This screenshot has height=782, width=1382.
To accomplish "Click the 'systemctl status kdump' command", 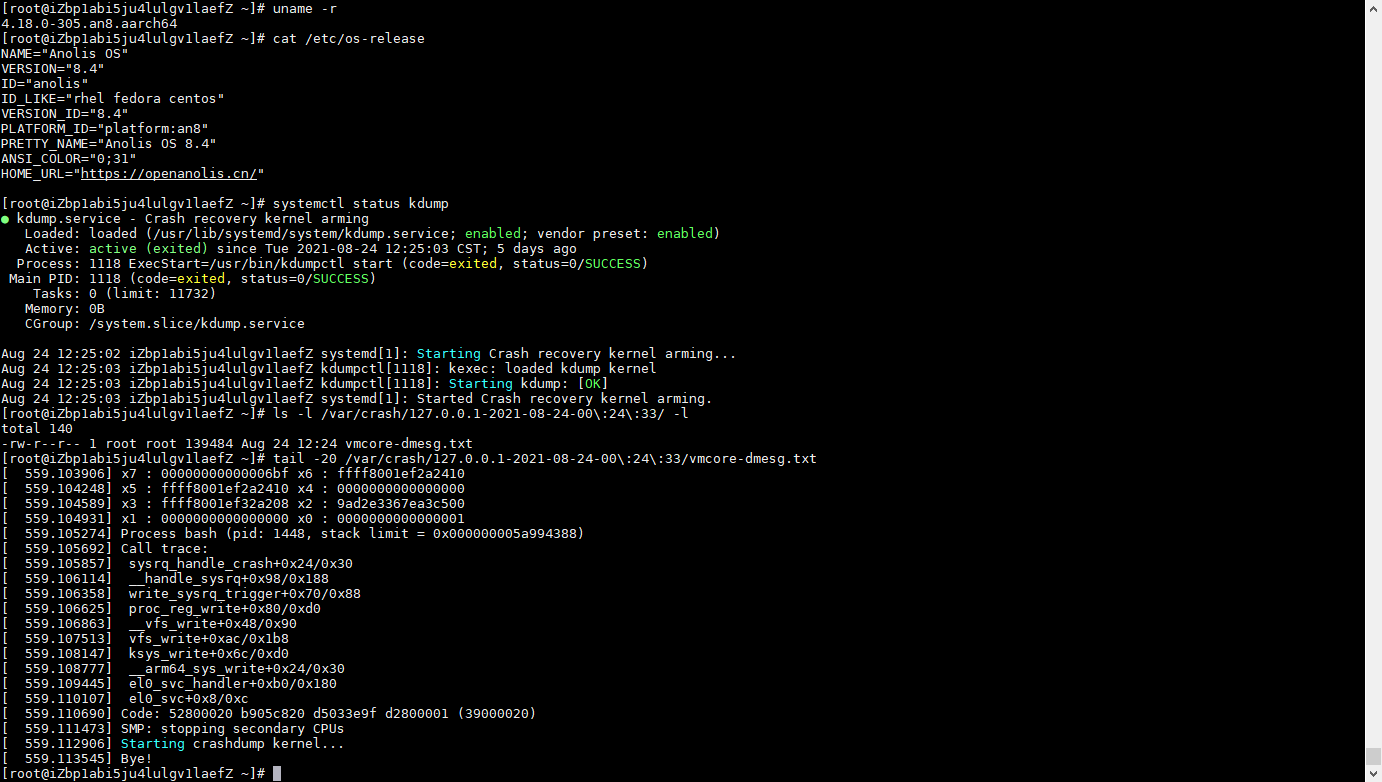I will pos(360,204).
